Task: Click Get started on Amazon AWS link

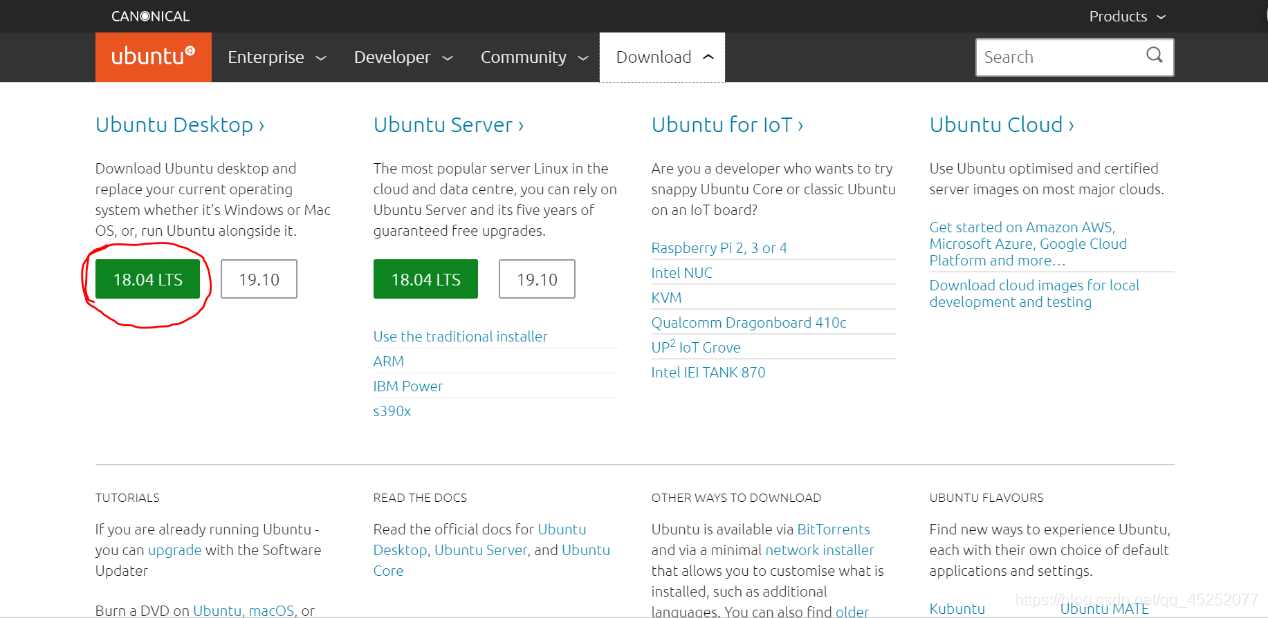Action: click(1028, 244)
